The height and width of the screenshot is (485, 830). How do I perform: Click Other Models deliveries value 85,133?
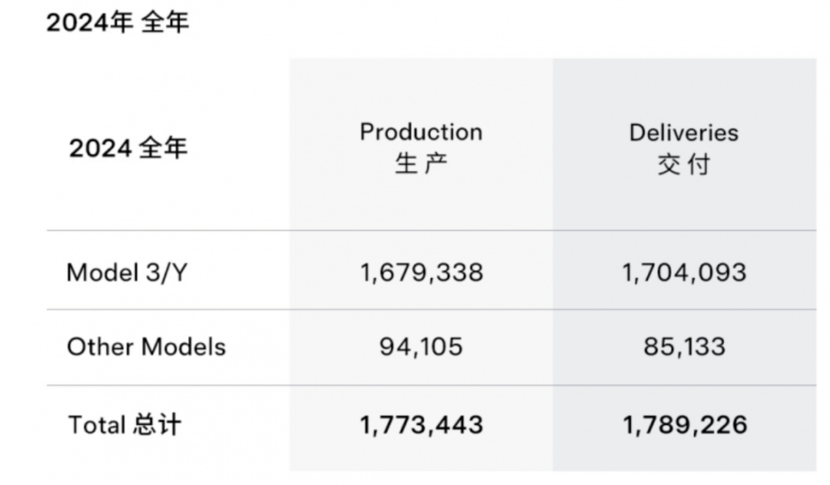pos(684,347)
